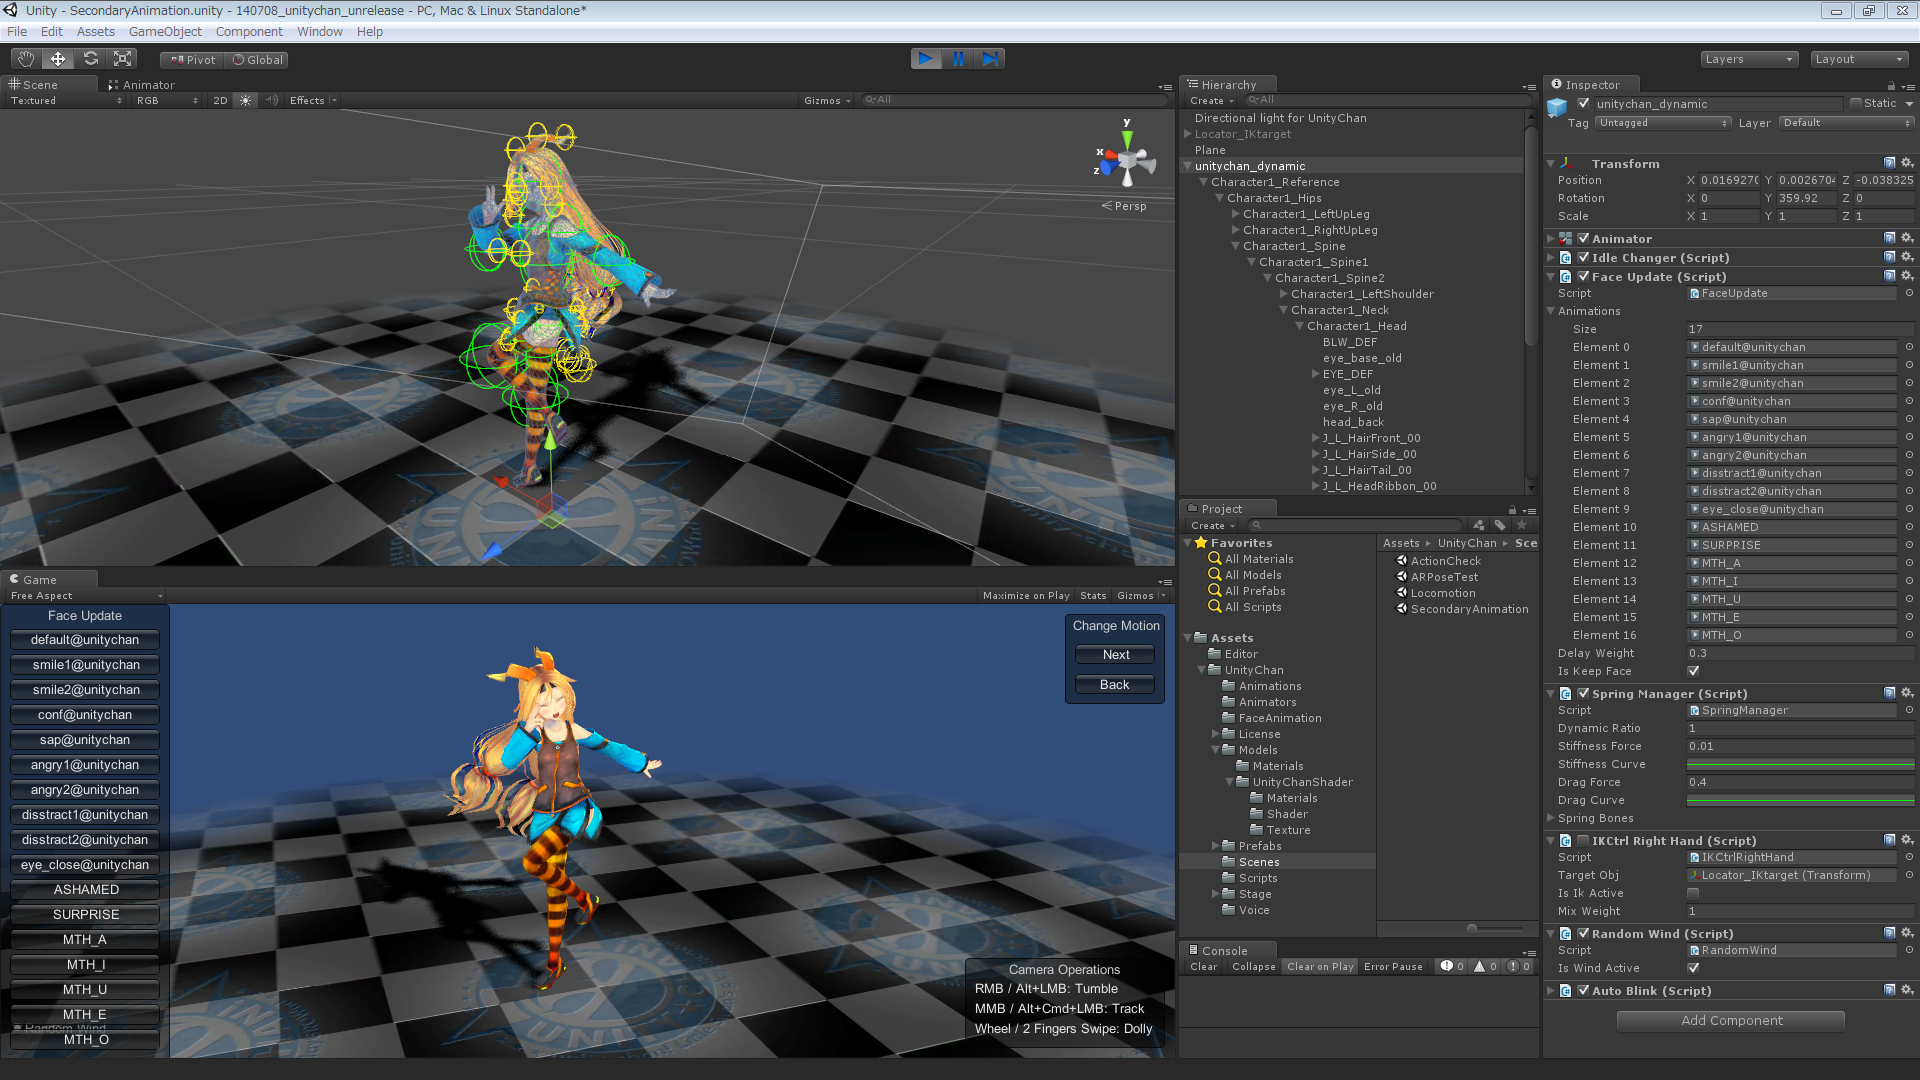Toggle unitychan_dynamic active checkbox
1920x1080 pixels.
[1583, 104]
